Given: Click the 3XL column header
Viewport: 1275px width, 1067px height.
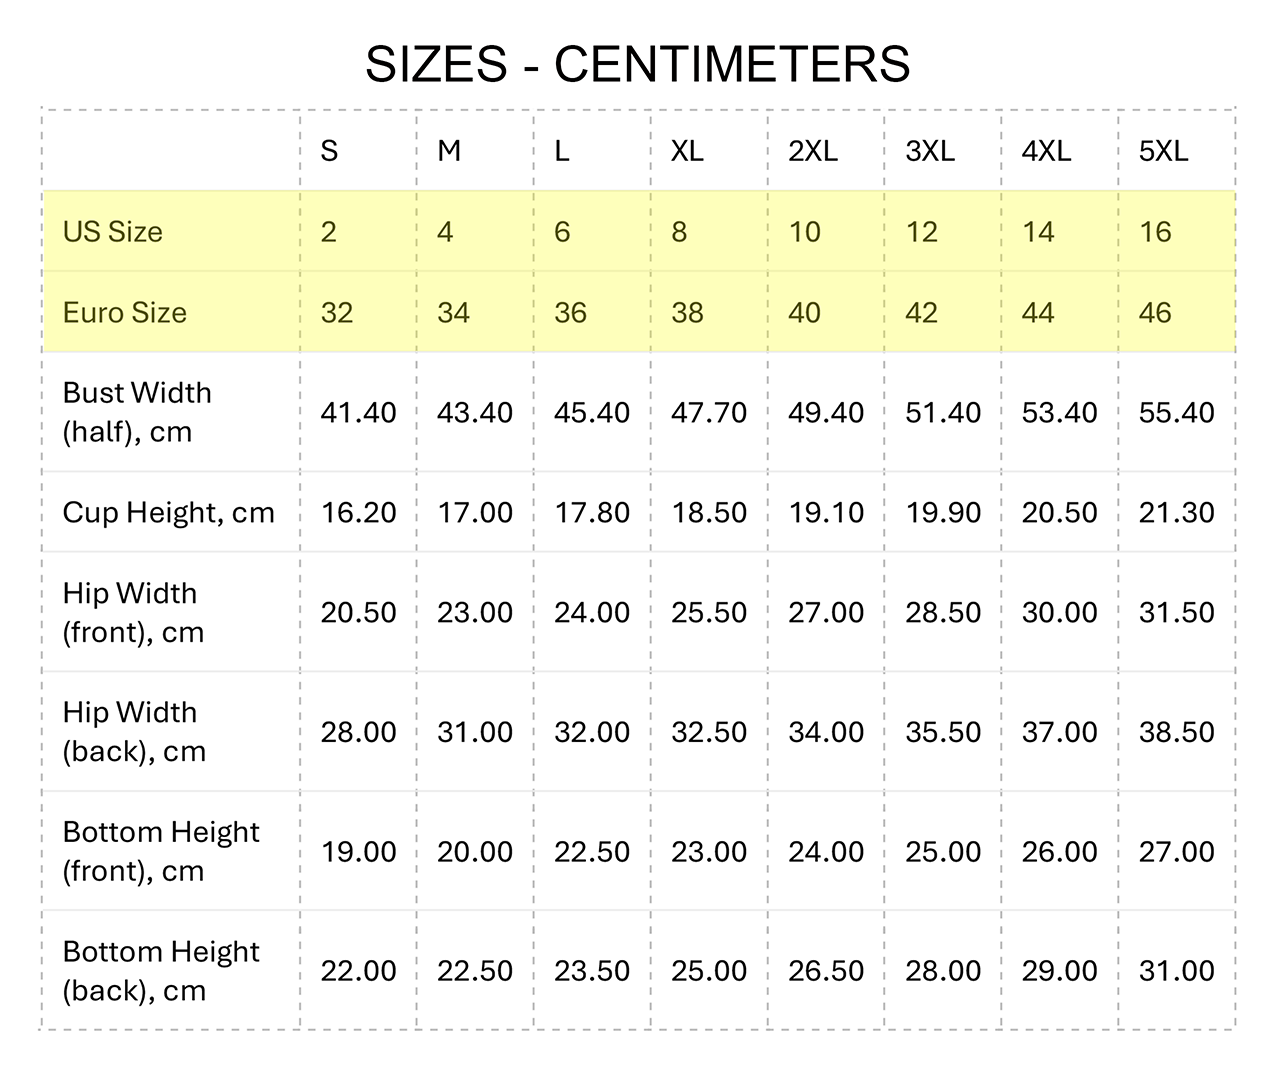Looking at the screenshot, I should coord(930,151).
